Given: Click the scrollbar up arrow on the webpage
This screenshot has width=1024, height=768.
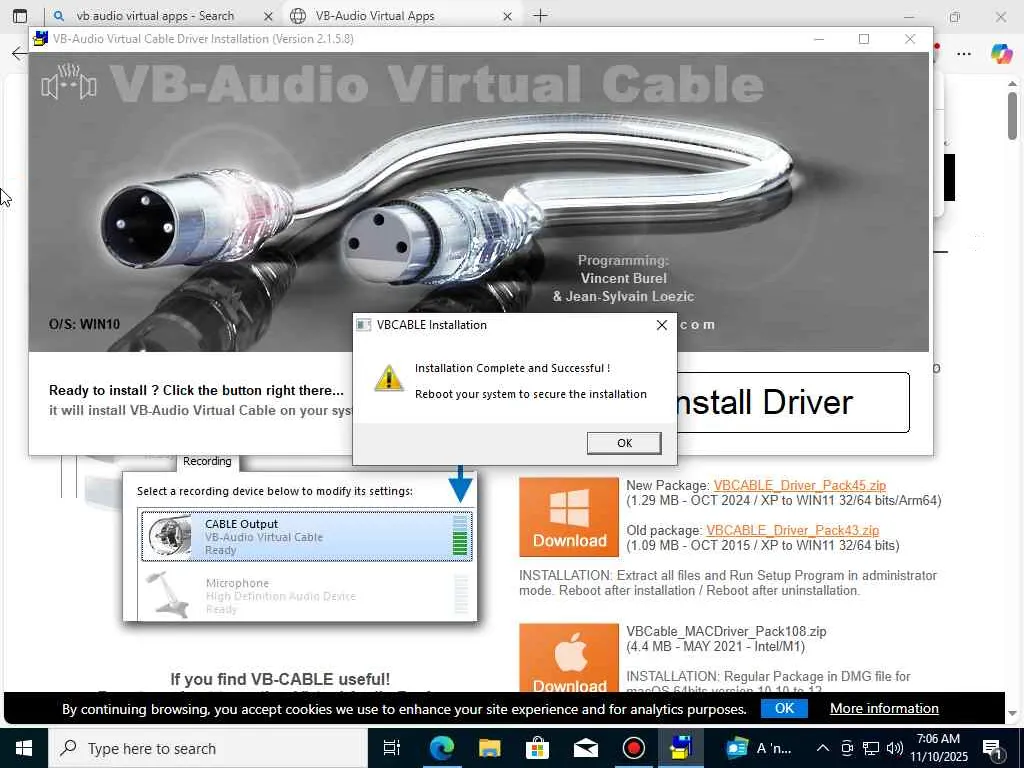Looking at the screenshot, I should (1012, 84).
